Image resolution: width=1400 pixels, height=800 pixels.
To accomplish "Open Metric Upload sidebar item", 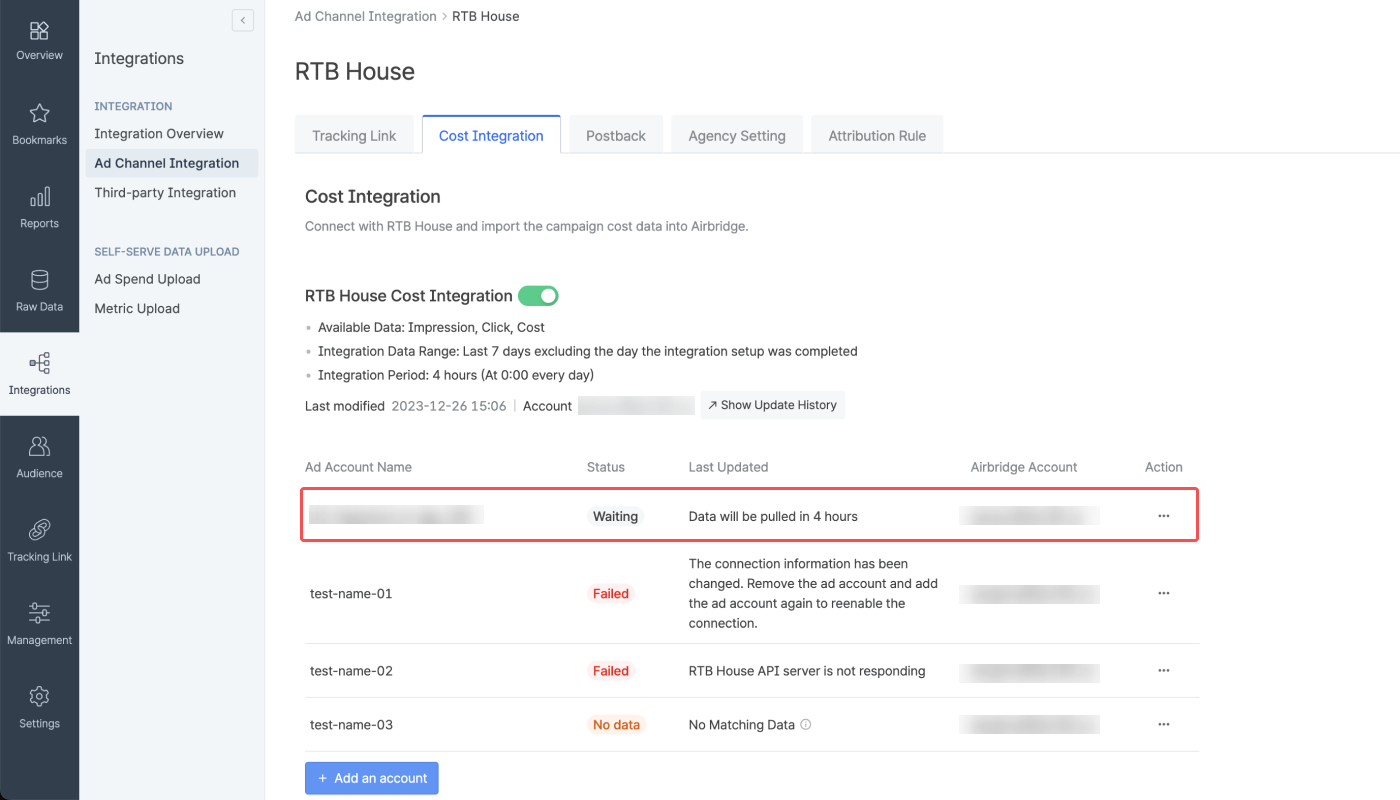I will point(137,308).
